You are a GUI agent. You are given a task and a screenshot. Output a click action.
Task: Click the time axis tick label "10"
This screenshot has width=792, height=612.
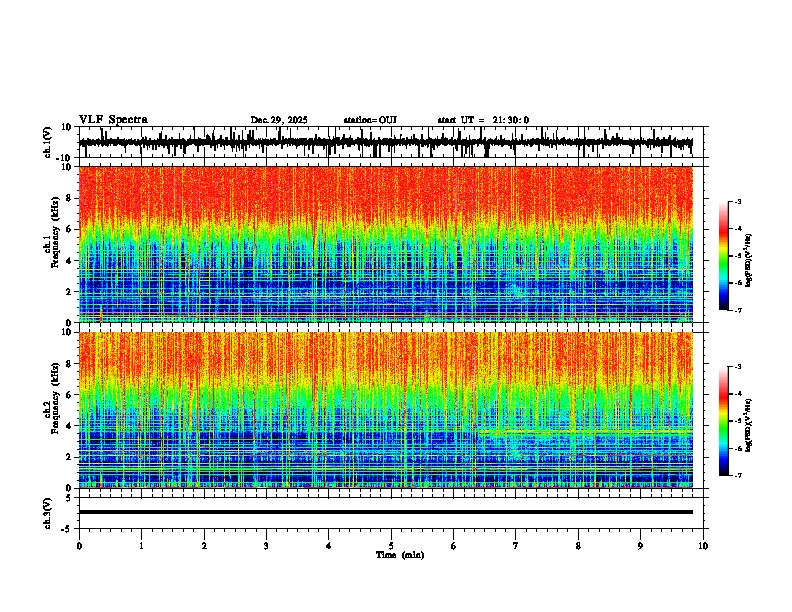point(703,546)
